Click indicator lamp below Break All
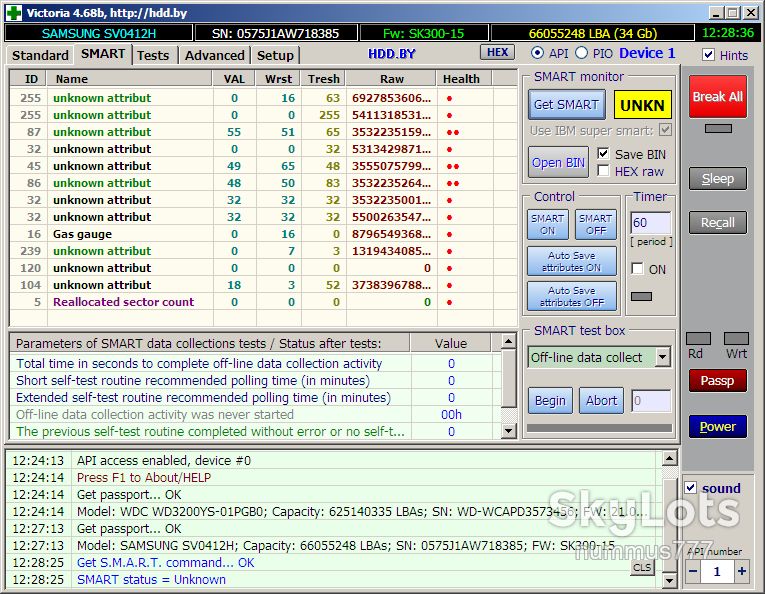 pyautogui.click(x=718, y=129)
